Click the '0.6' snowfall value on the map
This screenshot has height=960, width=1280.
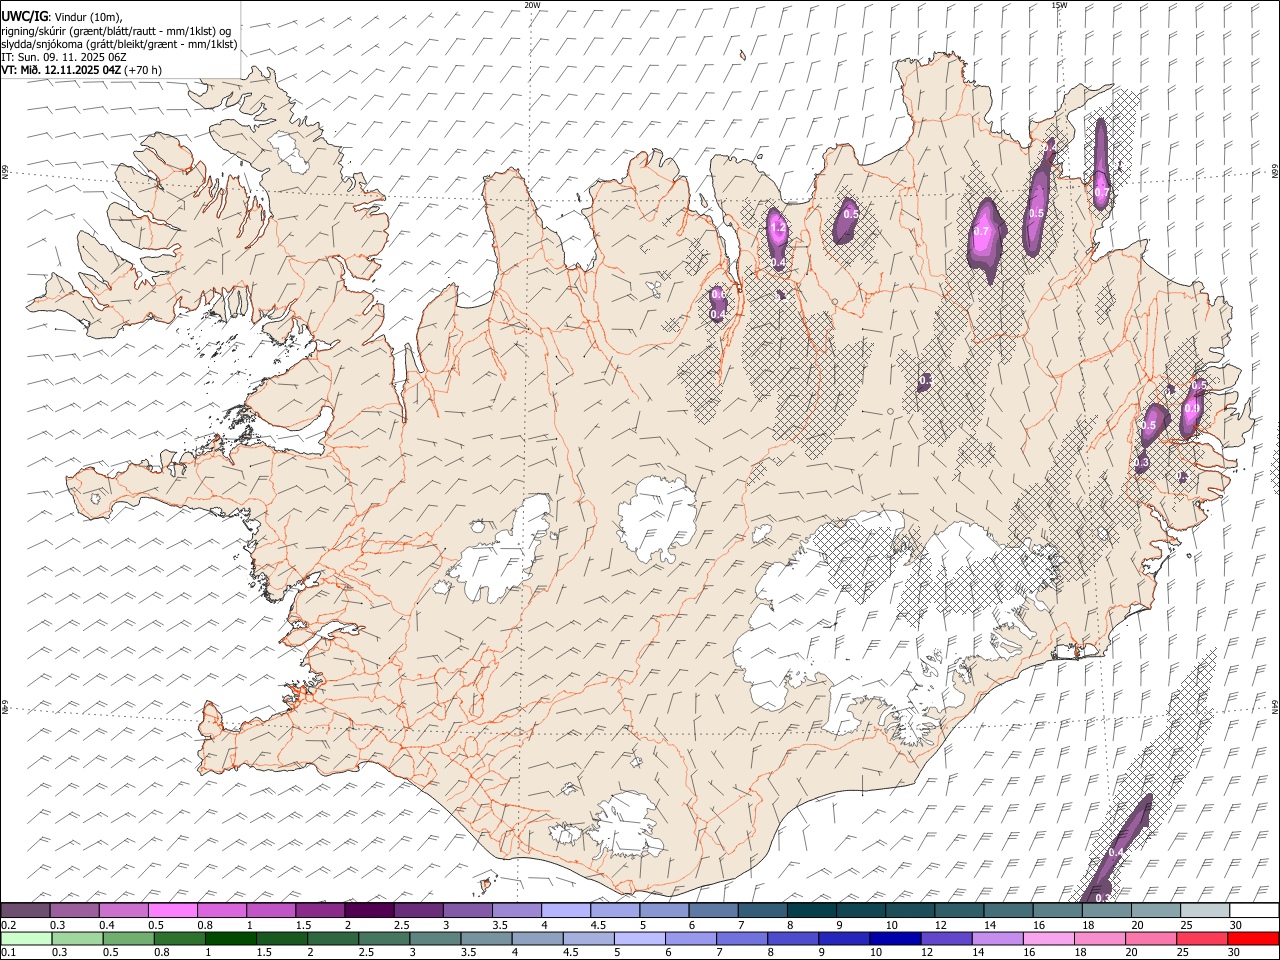(718, 294)
